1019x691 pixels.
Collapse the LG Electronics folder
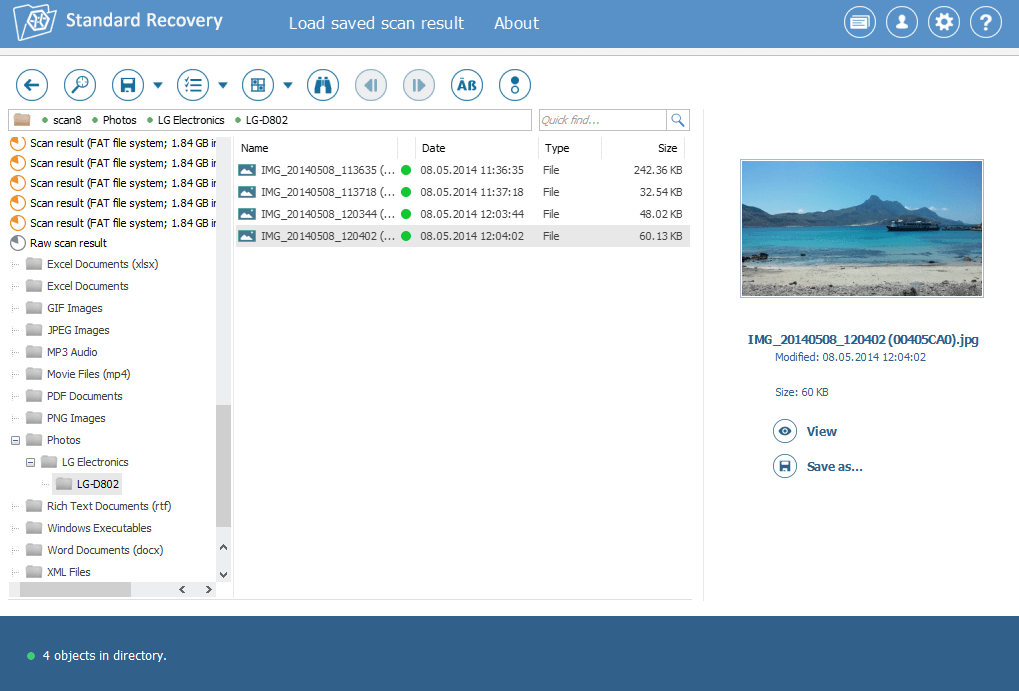tap(30, 463)
